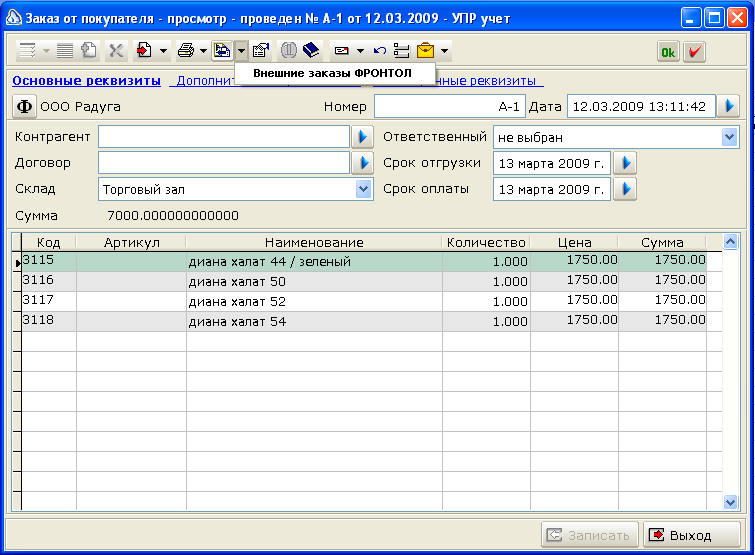Select Внешние заказы ФРОНТОЛ menu item
This screenshot has width=755, height=555.
click(332, 73)
